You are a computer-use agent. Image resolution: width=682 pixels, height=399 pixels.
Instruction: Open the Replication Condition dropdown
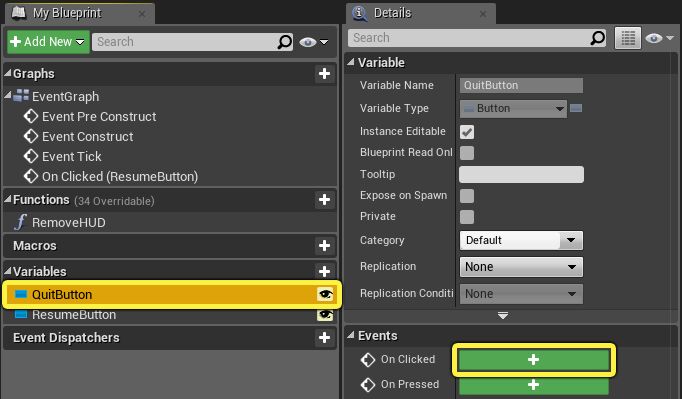pyautogui.click(x=521, y=294)
